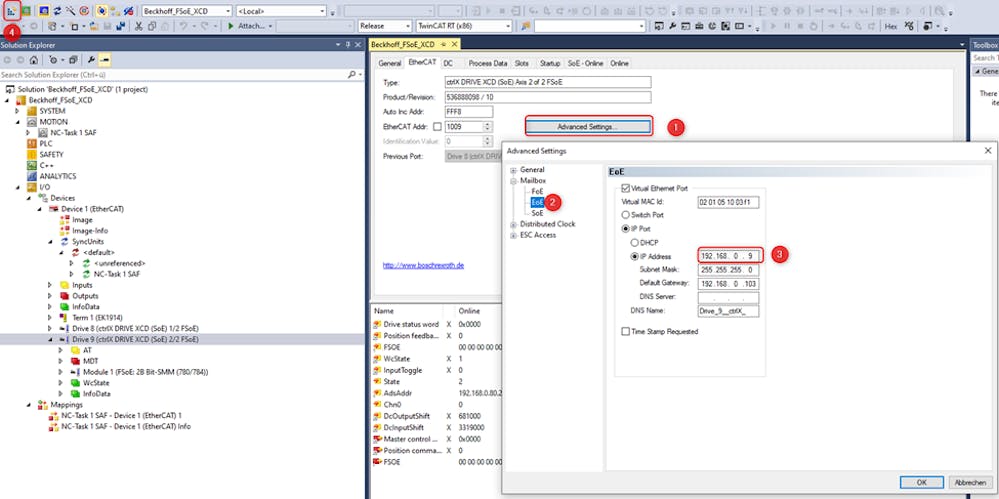Open the Startup tab
Image resolution: width=999 pixels, height=499 pixels.
550,63
